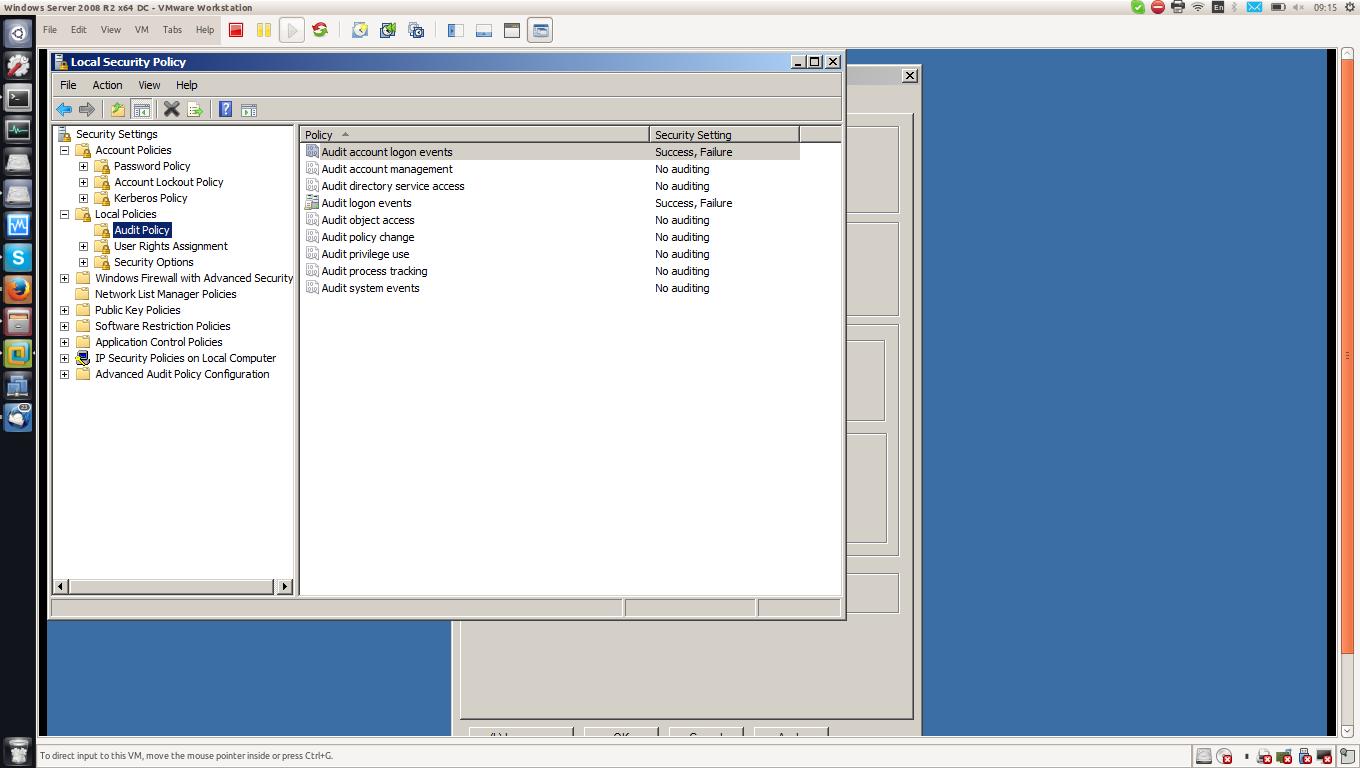Click the USB device icon in VMware status bar
The image size is (1360, 768).
(x=1304, y=756)
